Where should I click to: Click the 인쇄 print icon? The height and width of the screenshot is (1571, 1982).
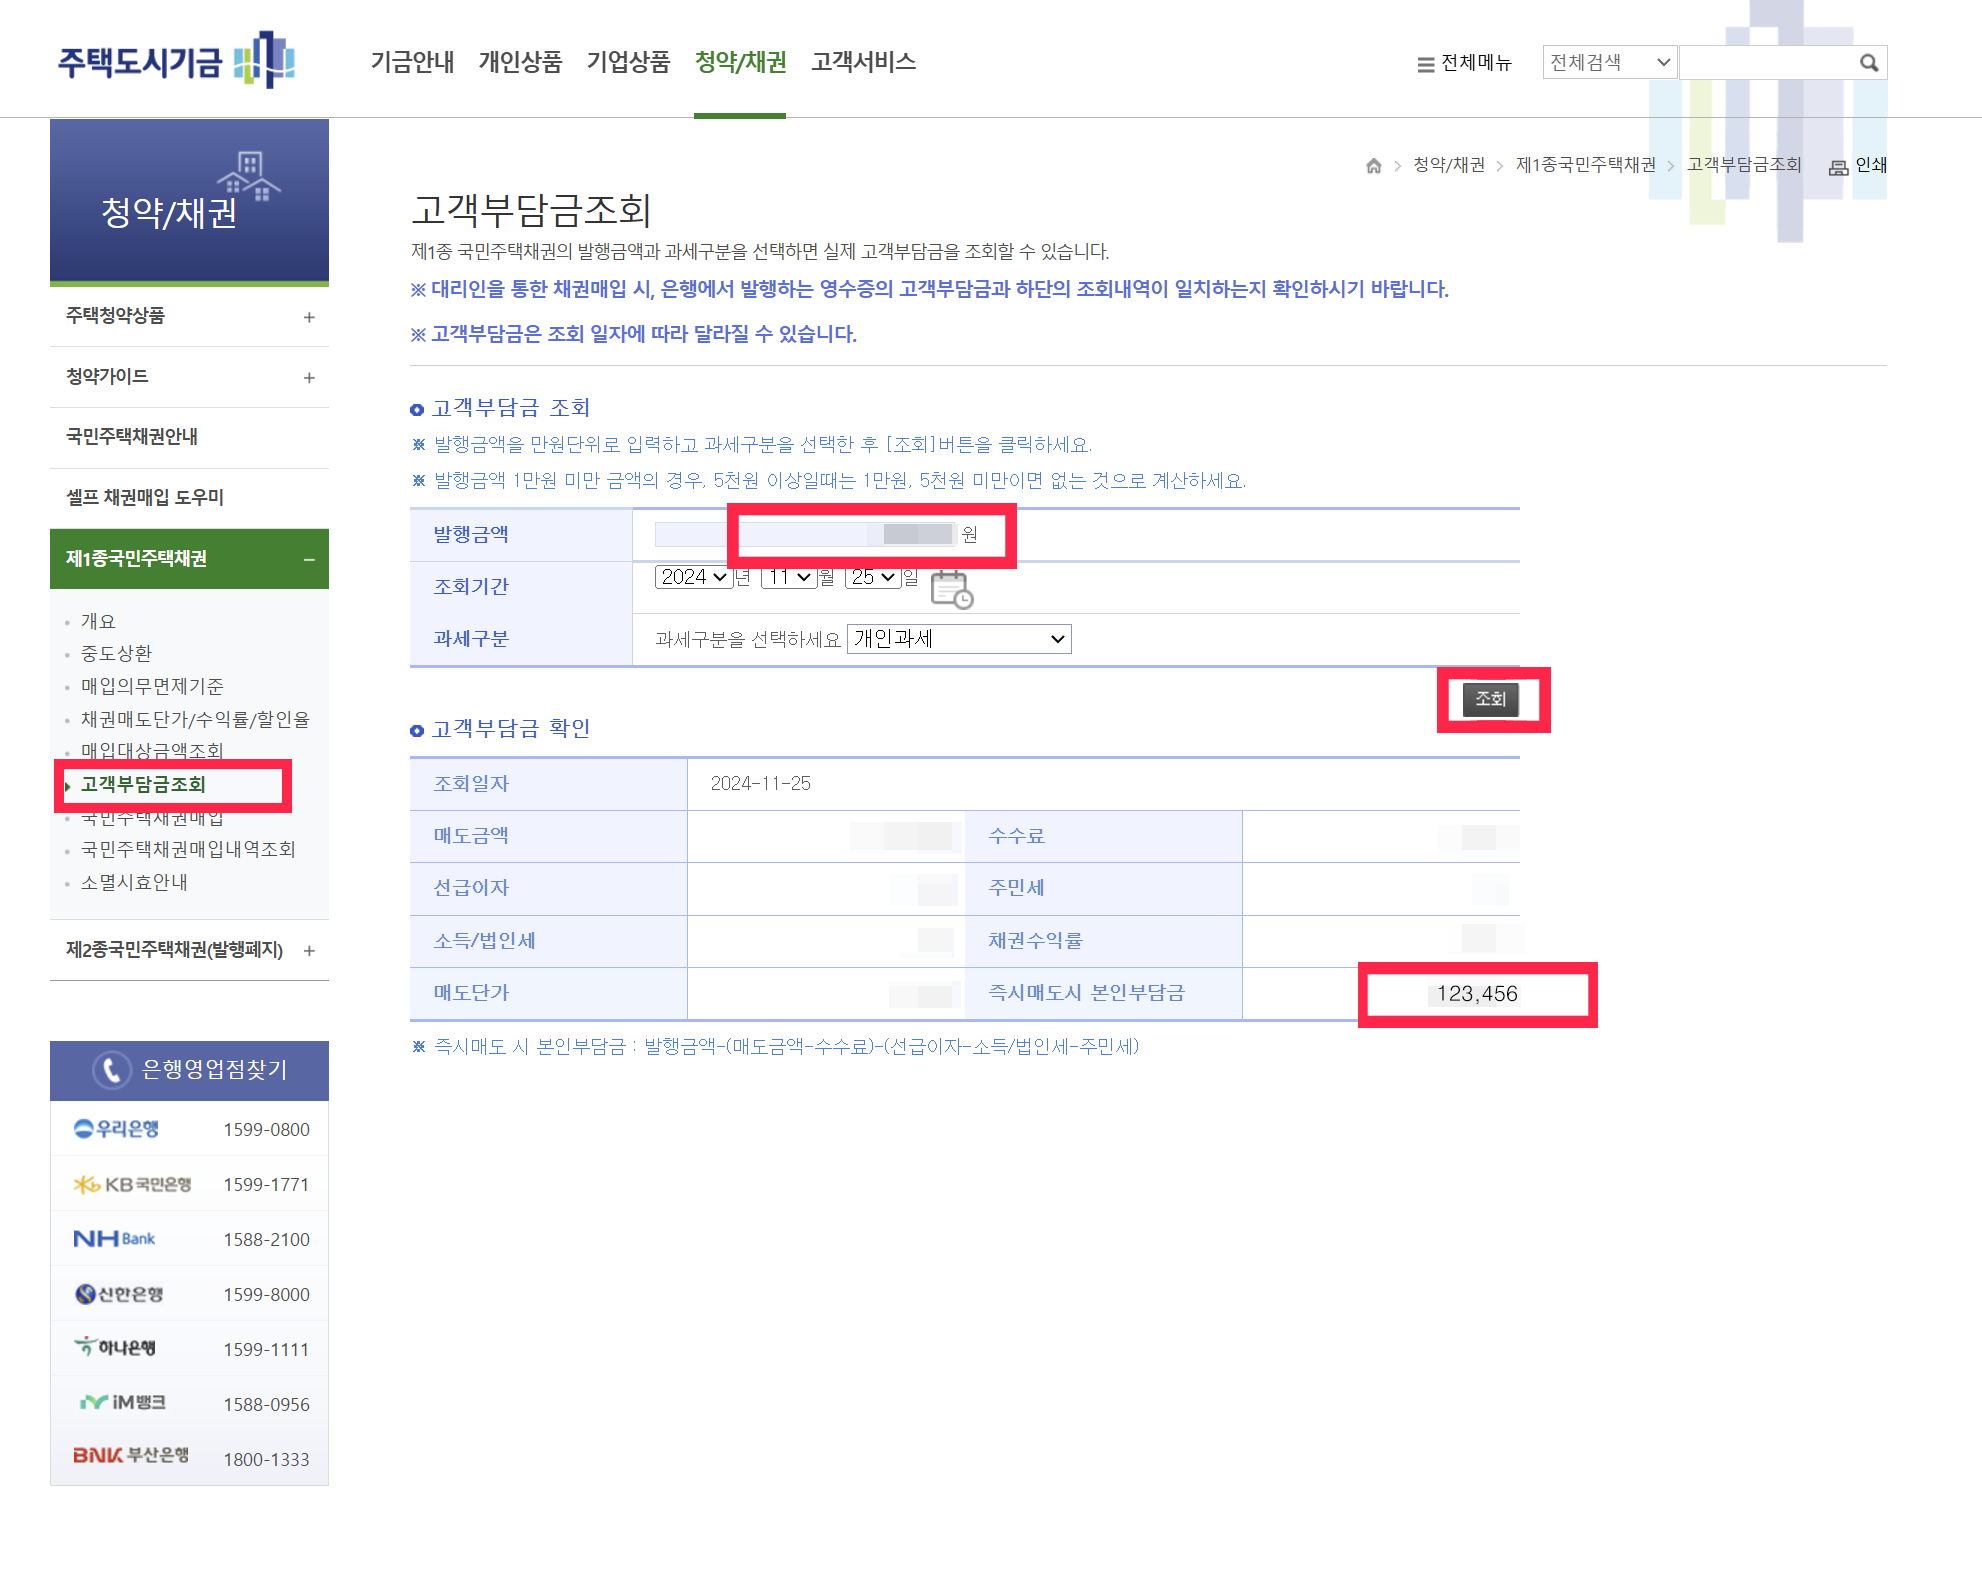1838,167
